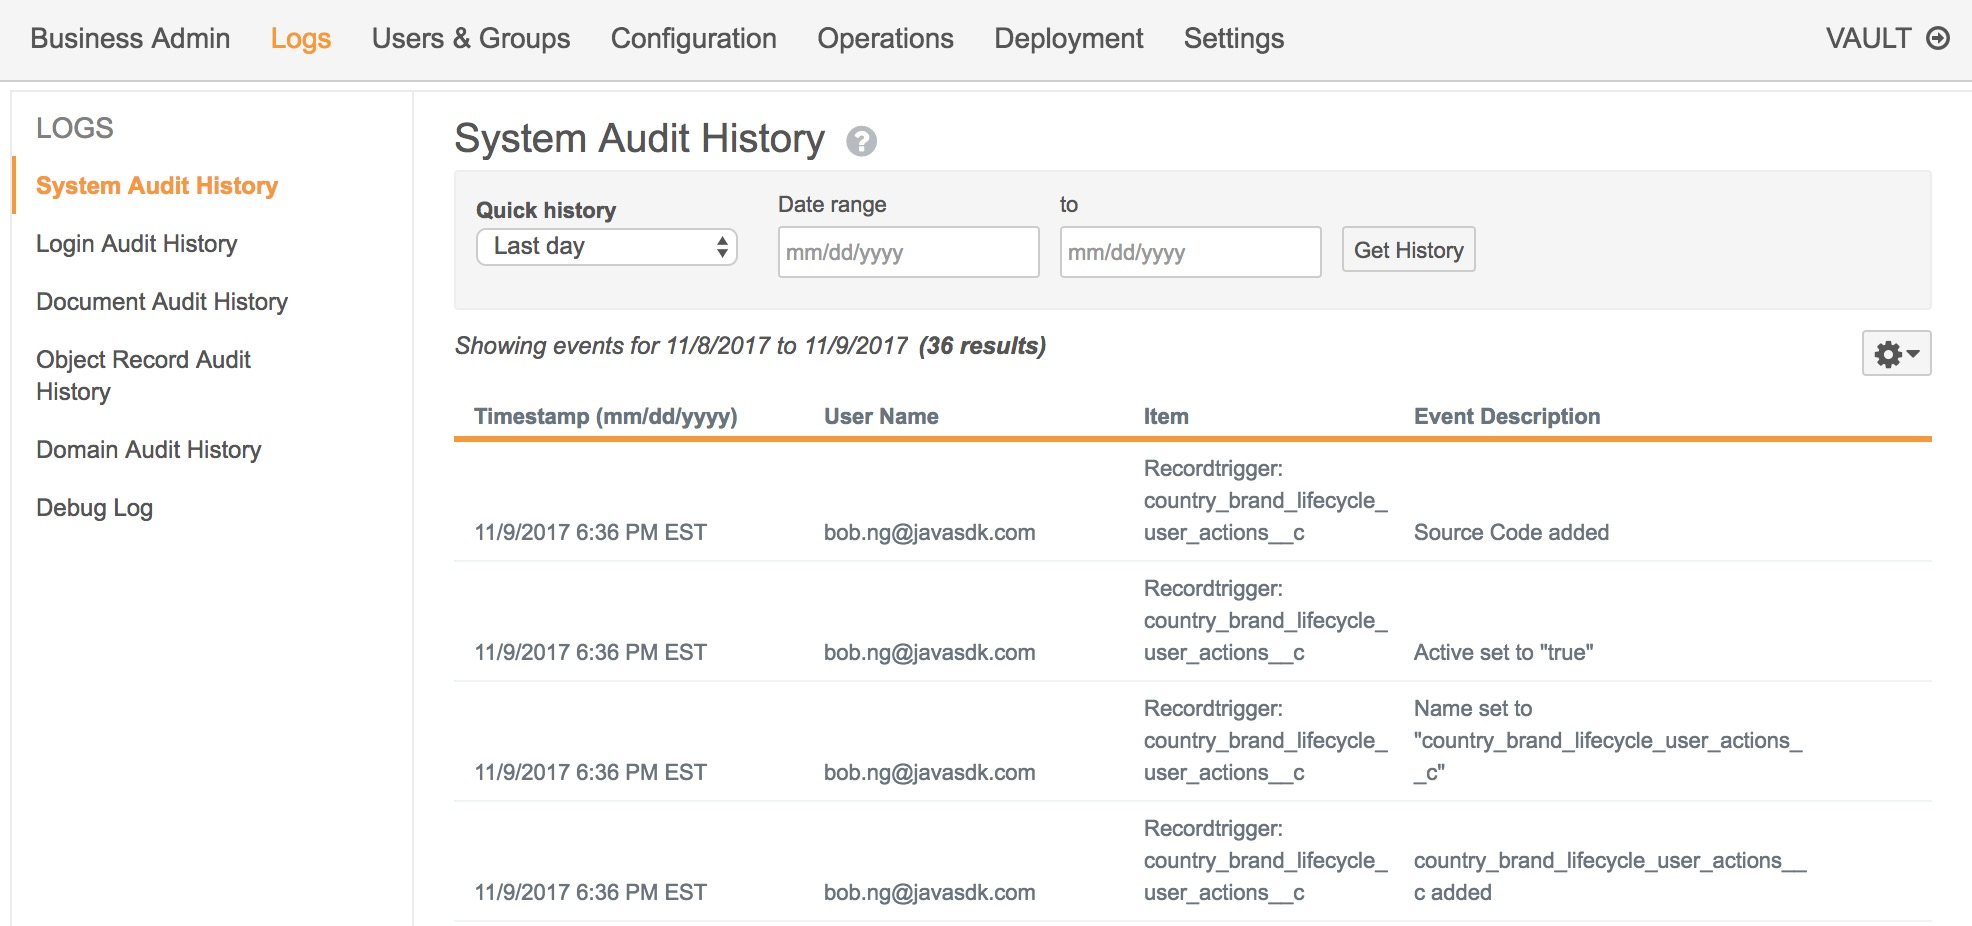Open the Settings menu
The image size is (1972, 926).
click(x=1233, y=39)
